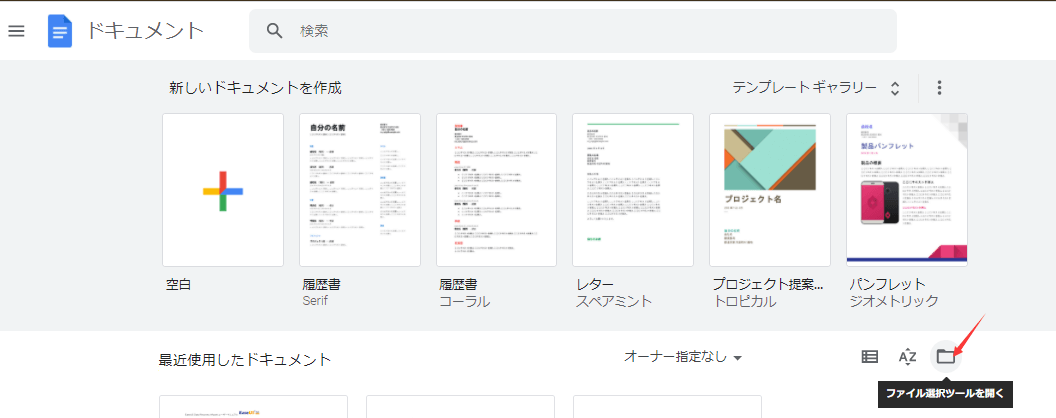Viewport: 1056px width, 418px height.
Task: Open the file picker folder icon
Action: coord(946,357)
